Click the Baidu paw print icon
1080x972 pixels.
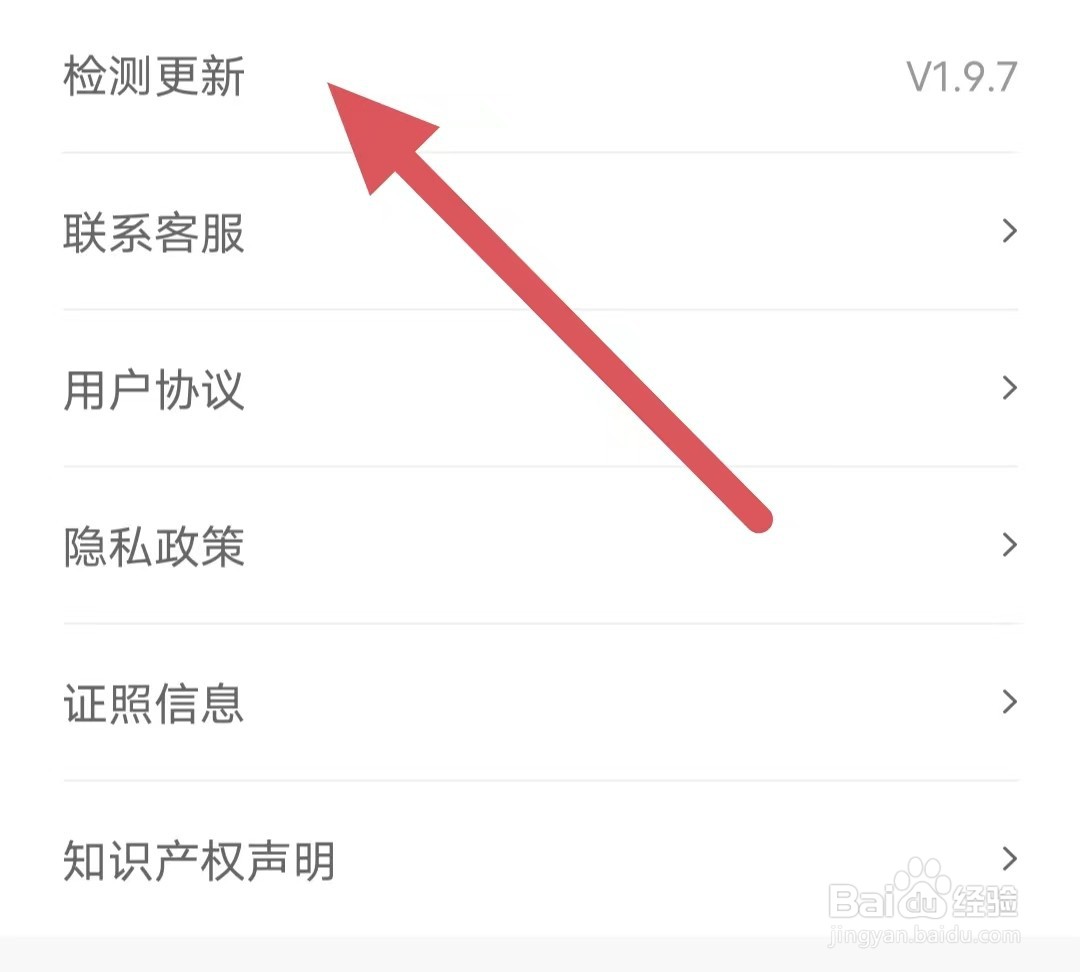pyautogui.click(x=922, y=889)
